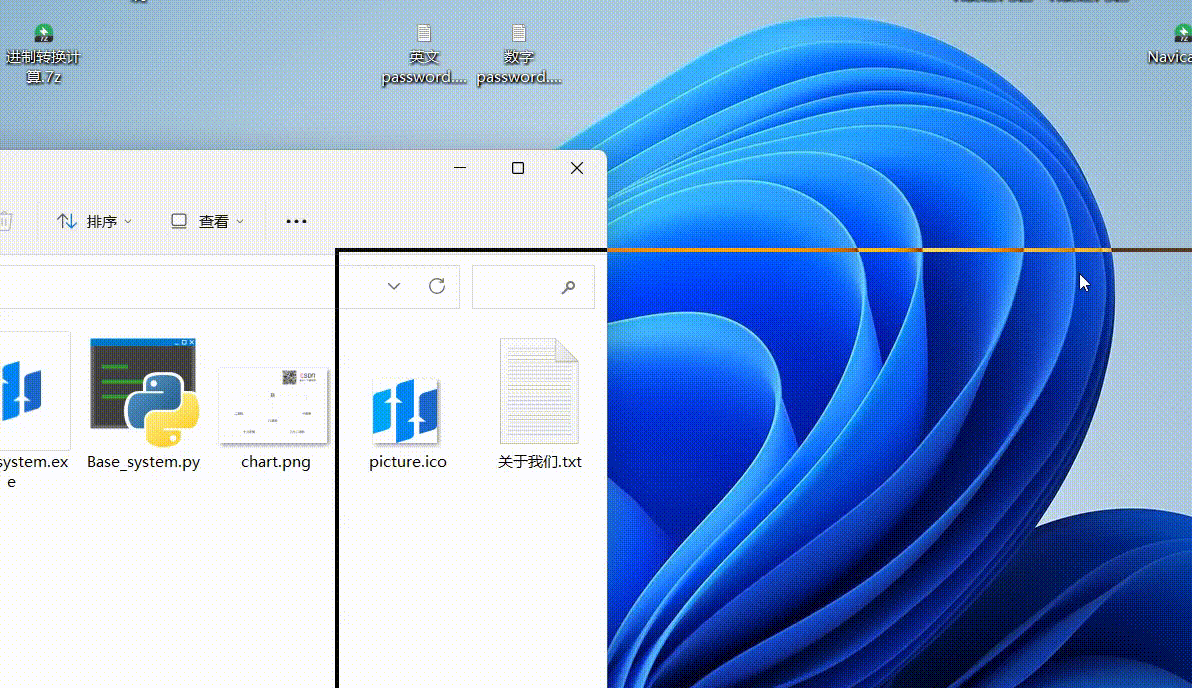Minimize the File Explorer window

460,168
